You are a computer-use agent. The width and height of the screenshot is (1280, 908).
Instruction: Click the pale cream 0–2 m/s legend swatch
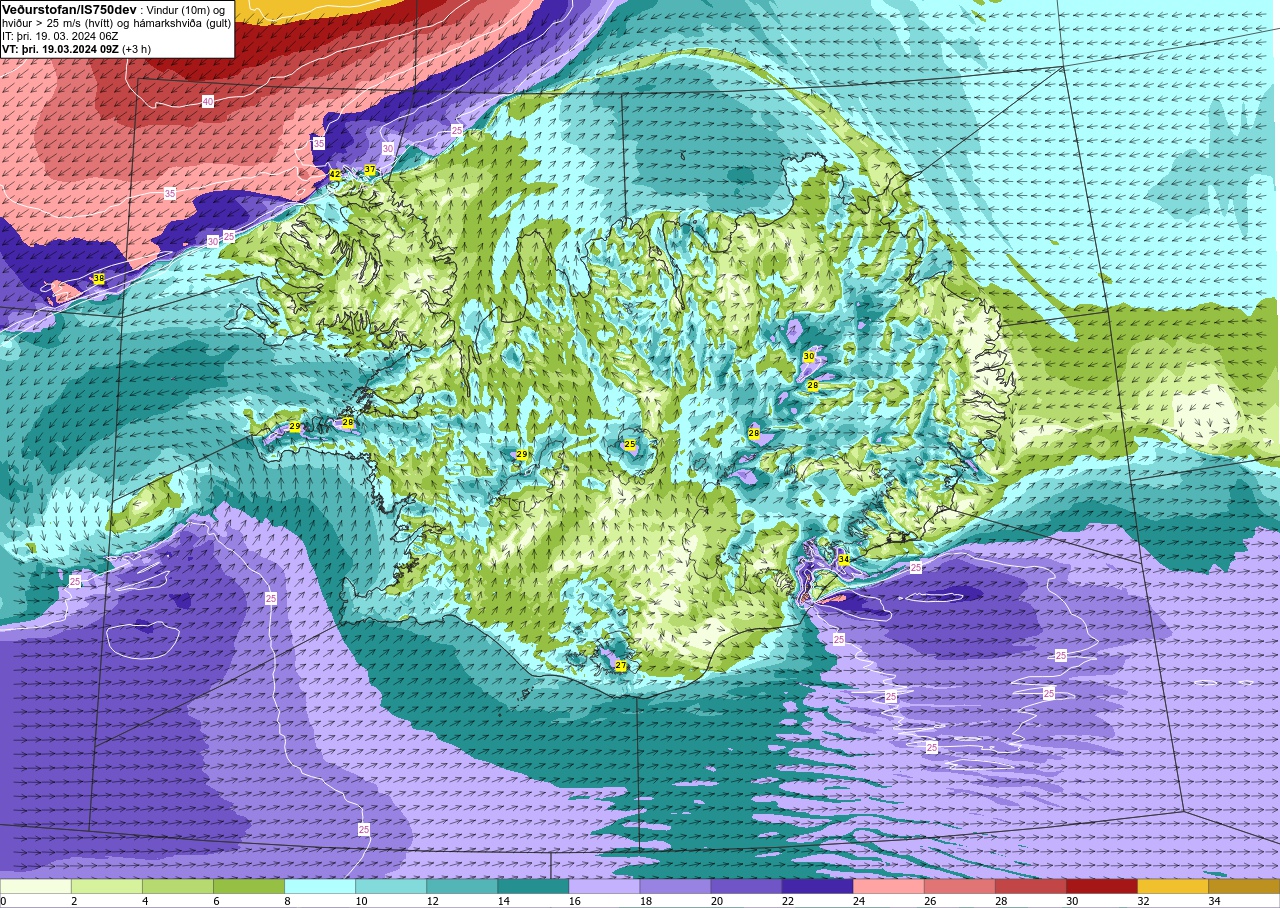[x=36, y=886]
